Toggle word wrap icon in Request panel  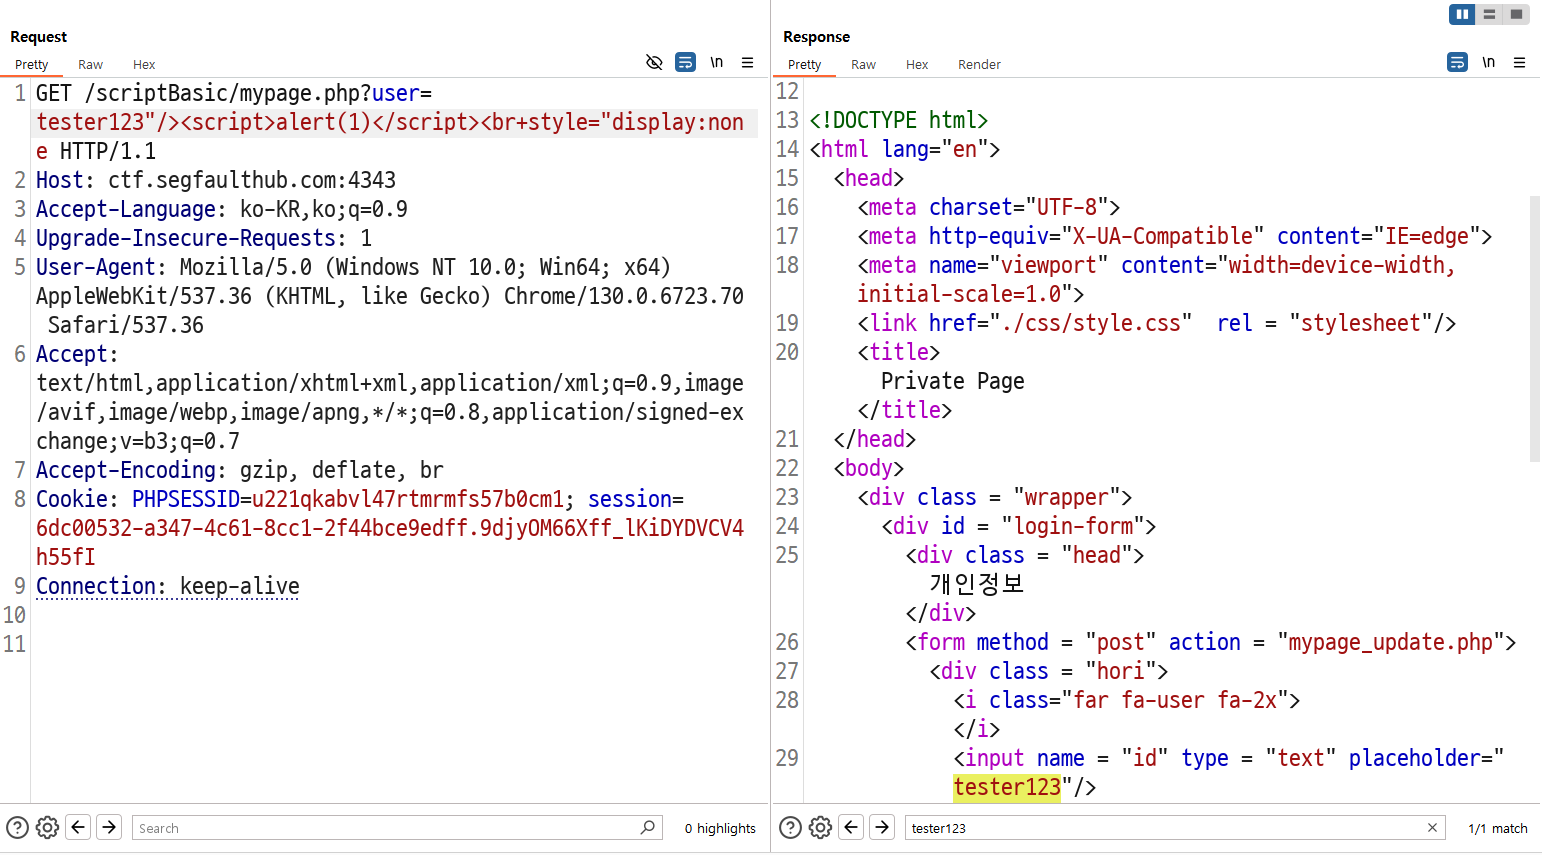[x=685, y=62]
